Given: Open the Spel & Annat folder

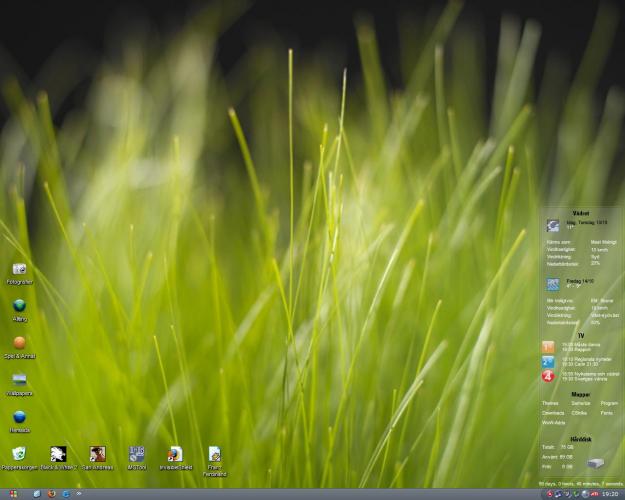Looking at the screenshot, I should click(19, 343).
